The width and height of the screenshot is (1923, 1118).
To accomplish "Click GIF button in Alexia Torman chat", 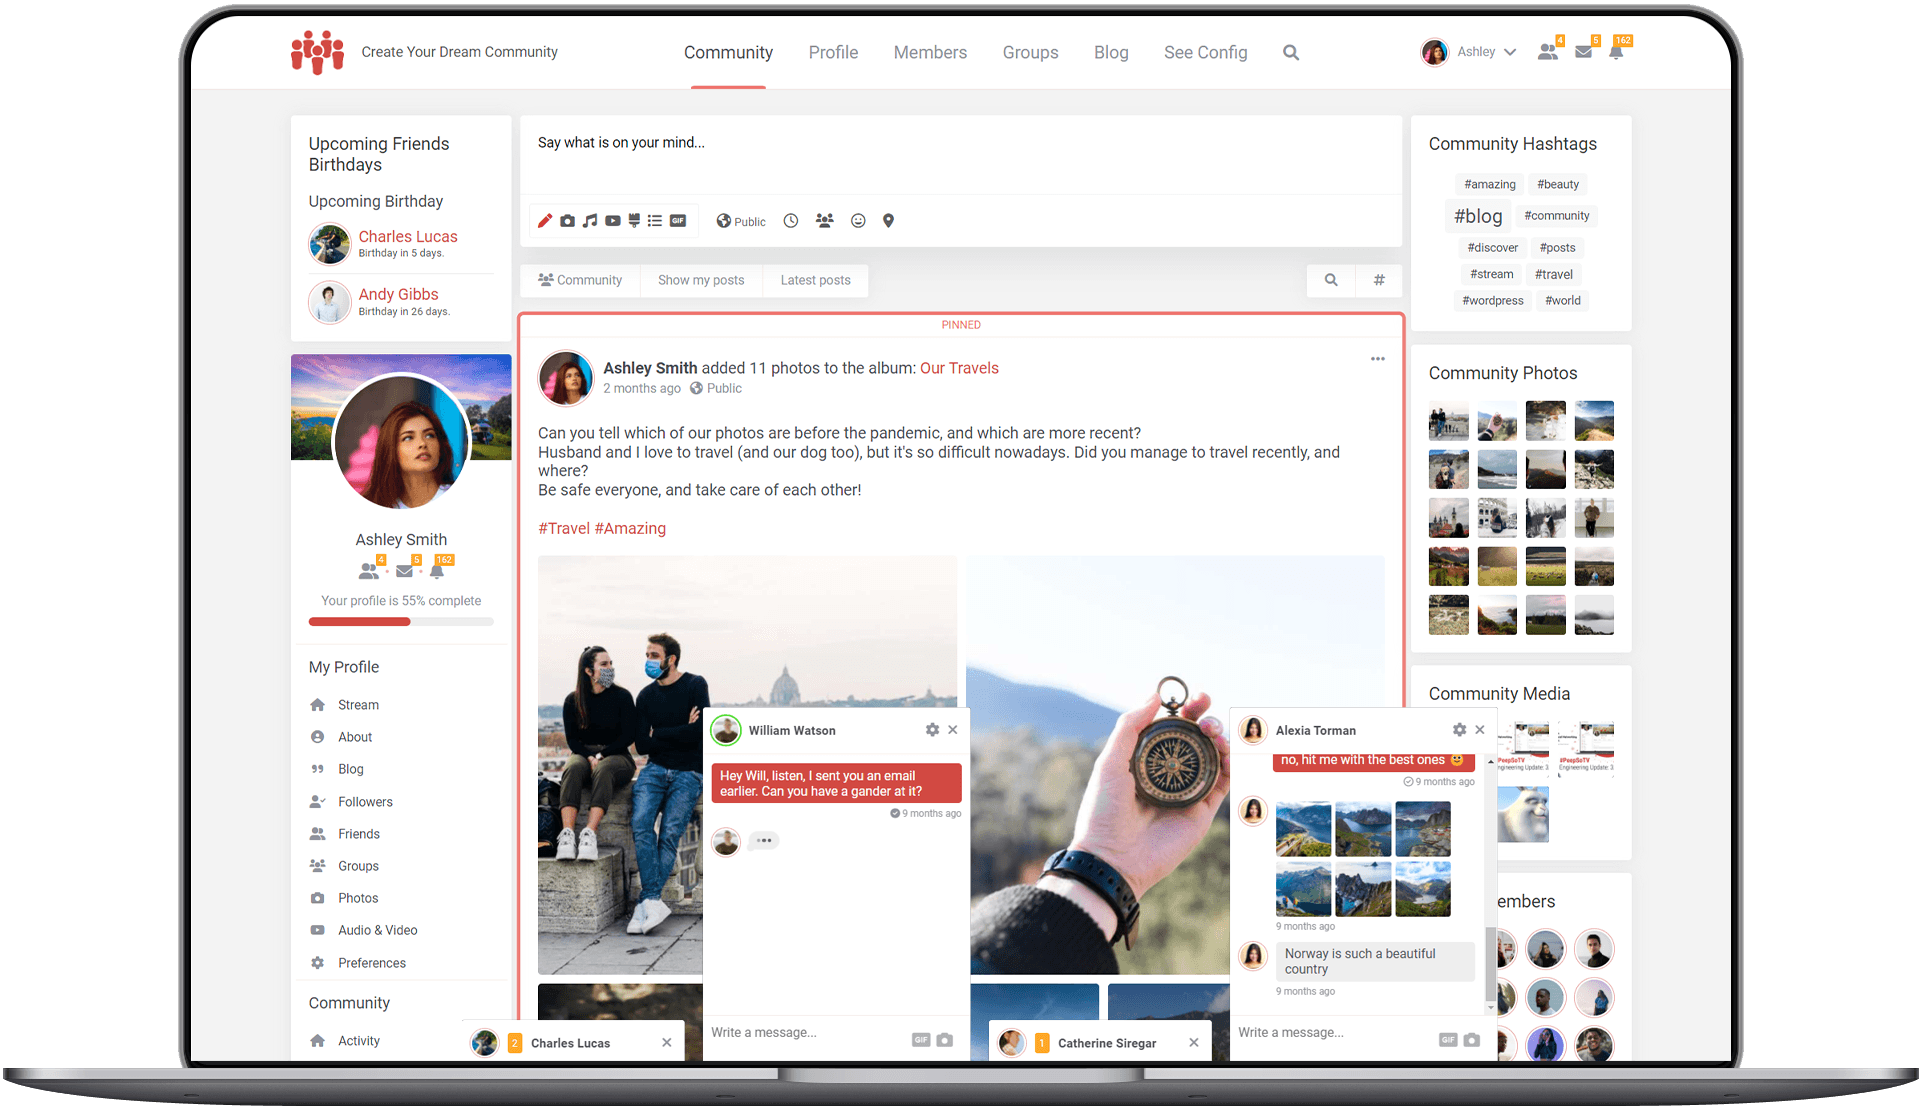I will (x=1448, y=1041).
